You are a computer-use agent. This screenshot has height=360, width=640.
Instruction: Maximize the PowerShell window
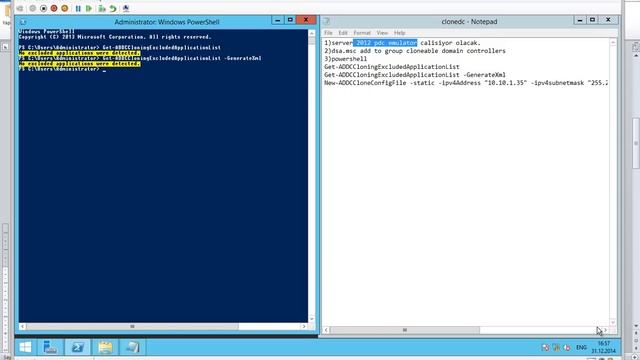(x=290, y=20)
